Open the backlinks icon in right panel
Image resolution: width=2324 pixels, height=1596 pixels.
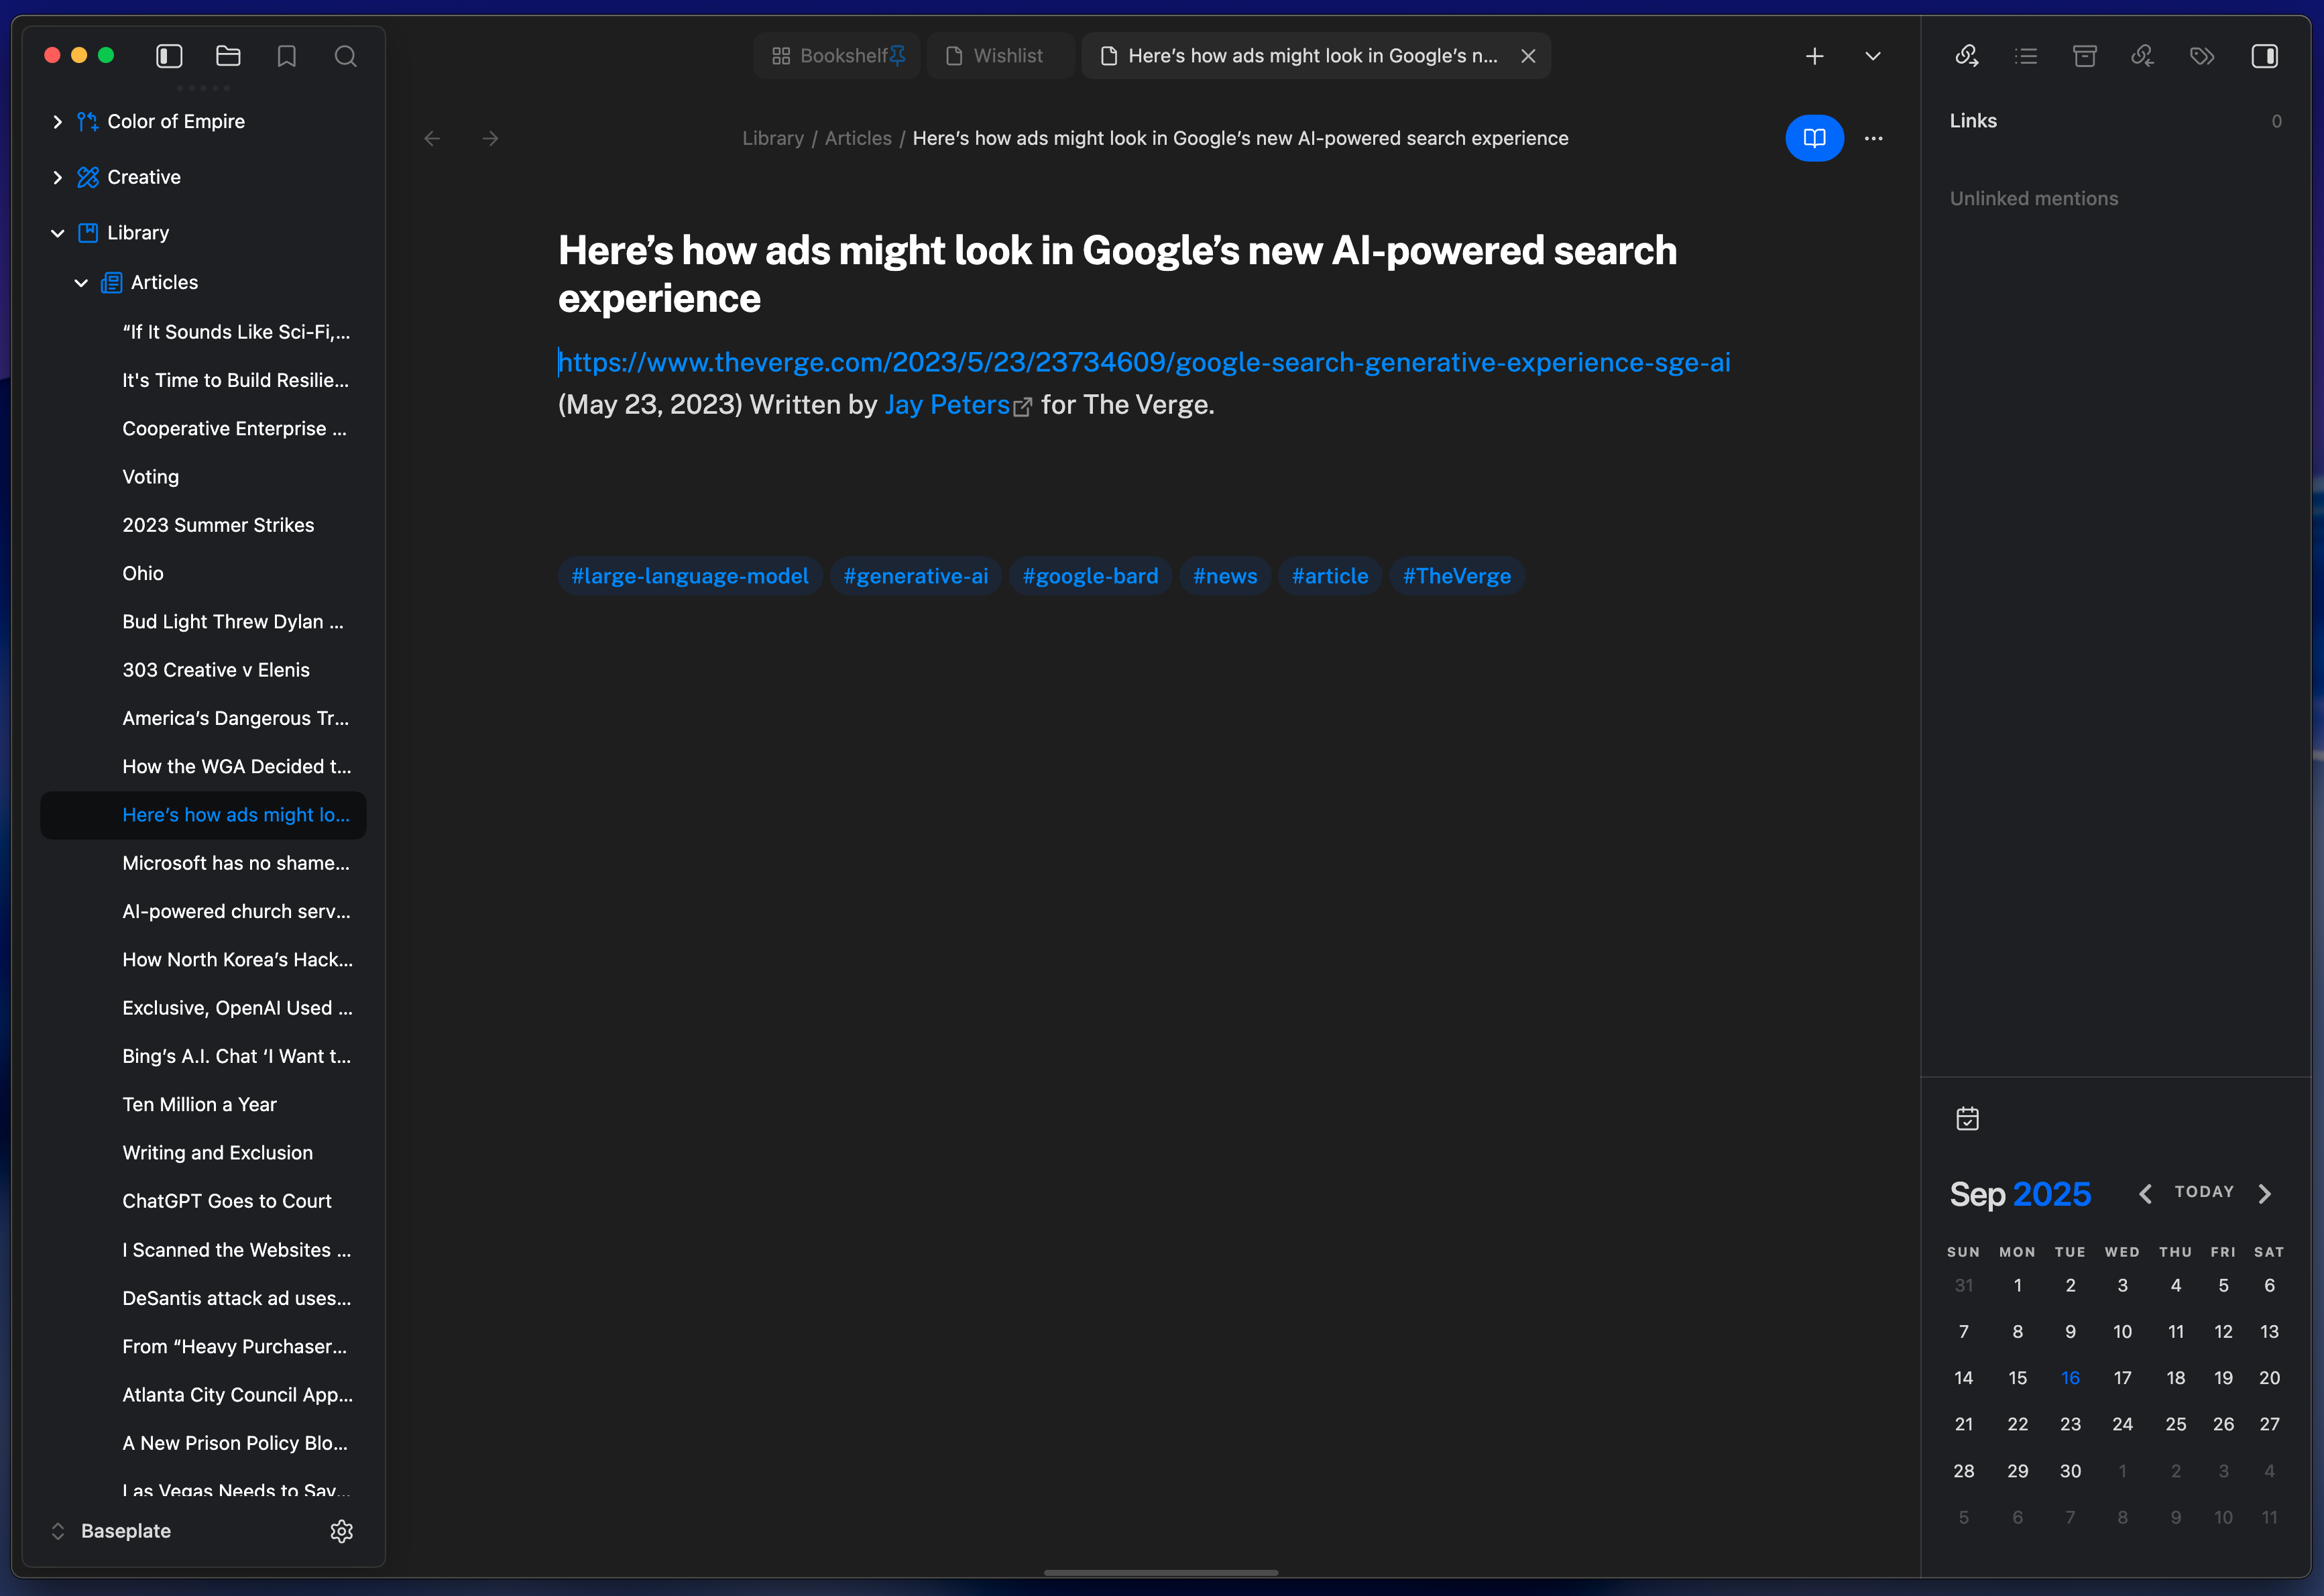tap(1966, 56)
